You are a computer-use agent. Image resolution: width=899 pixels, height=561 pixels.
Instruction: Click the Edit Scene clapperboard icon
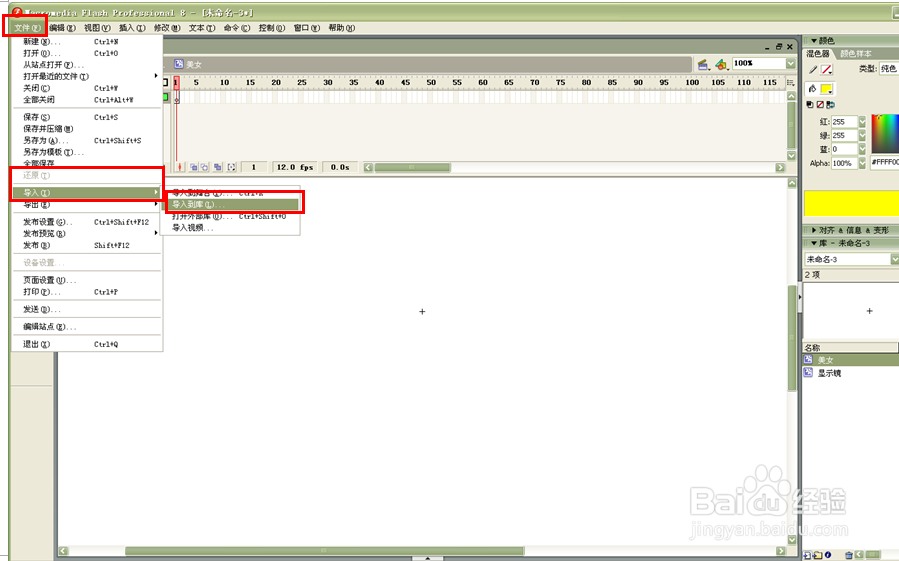703,64
